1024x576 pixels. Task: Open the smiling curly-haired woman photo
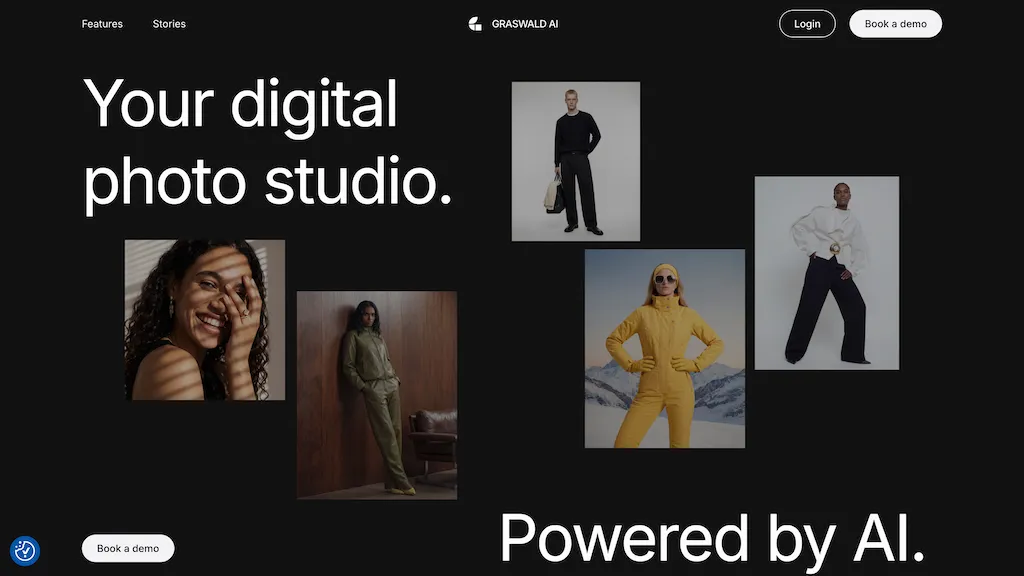pyautogui.click(x=204, y=320)
